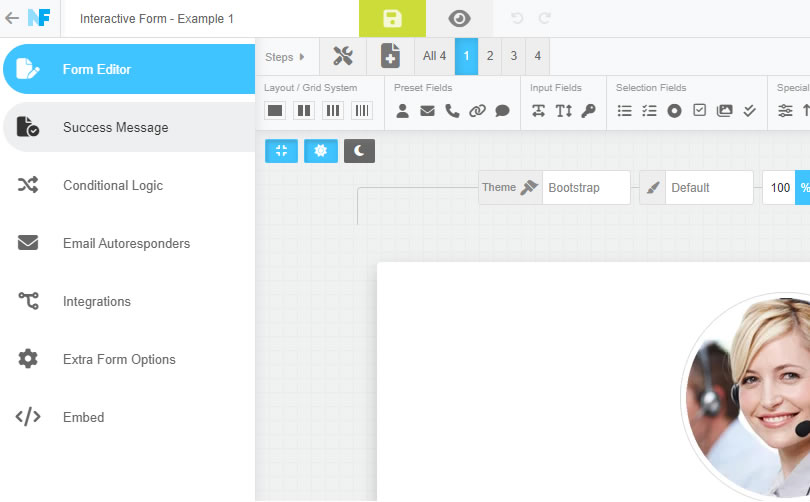This screenshot has width=810, height=502.
Task: Switch to dark mode moon button
Action: [360, 151]
